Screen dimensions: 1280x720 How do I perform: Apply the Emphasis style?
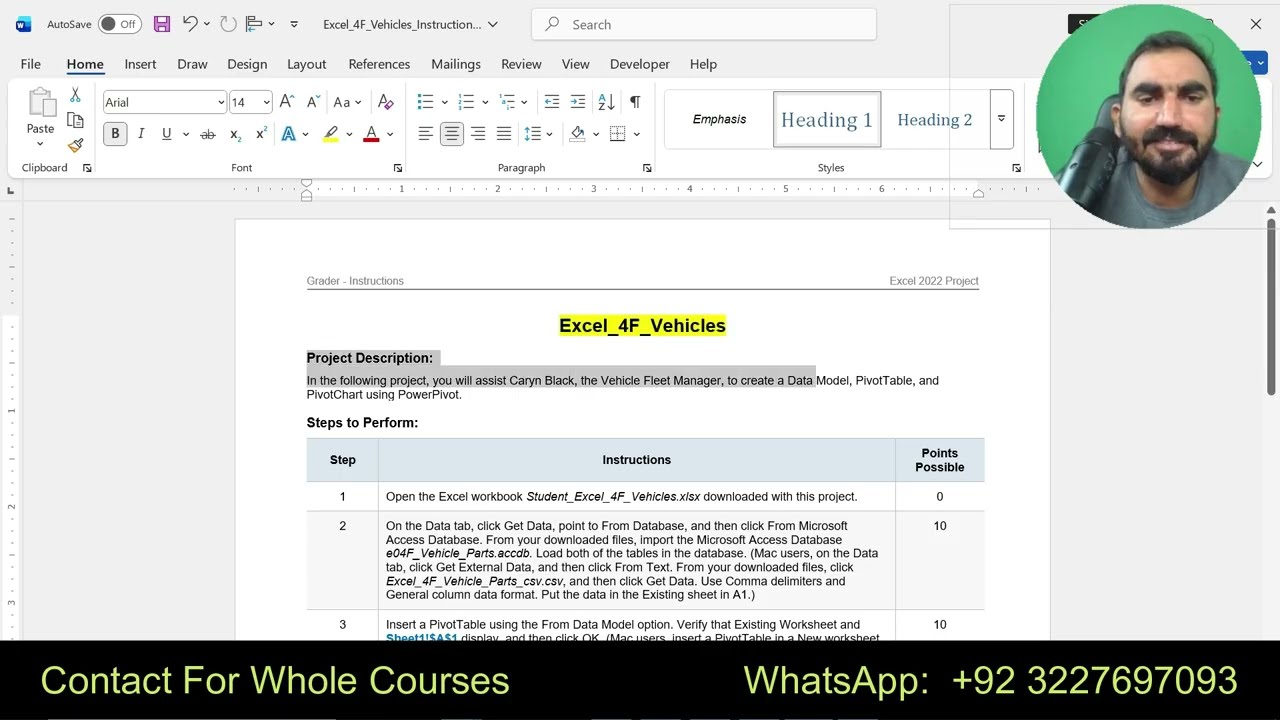719,119
